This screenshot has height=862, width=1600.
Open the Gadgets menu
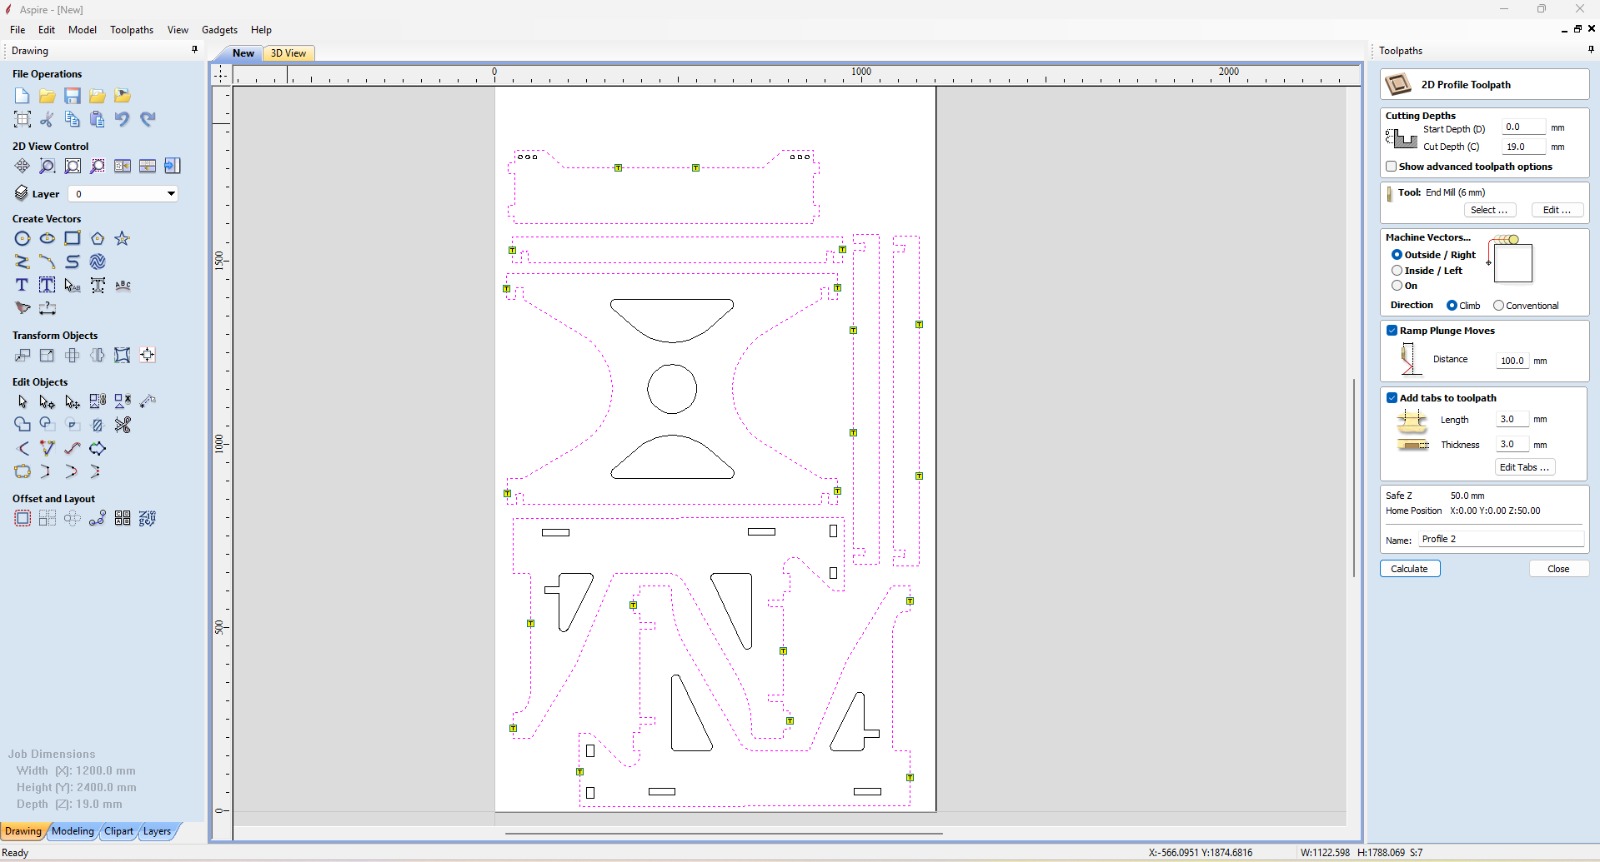220,30
